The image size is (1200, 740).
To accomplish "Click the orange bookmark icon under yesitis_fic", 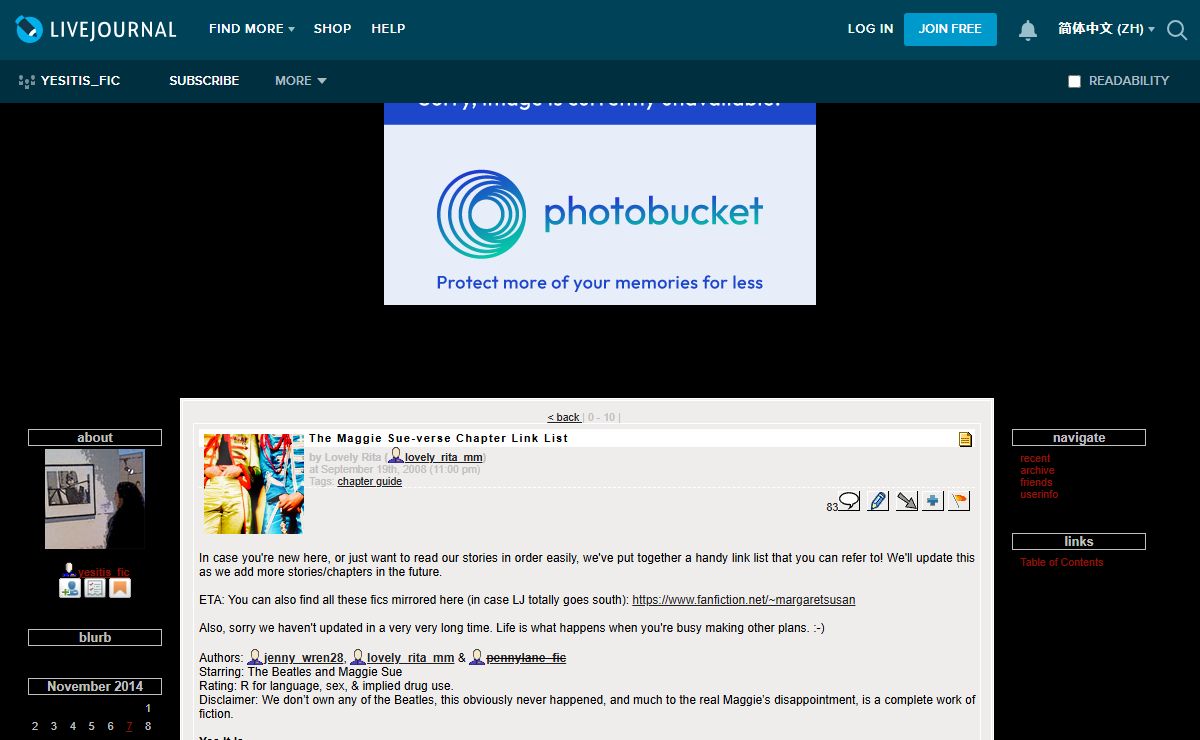I will pos(120,588).
